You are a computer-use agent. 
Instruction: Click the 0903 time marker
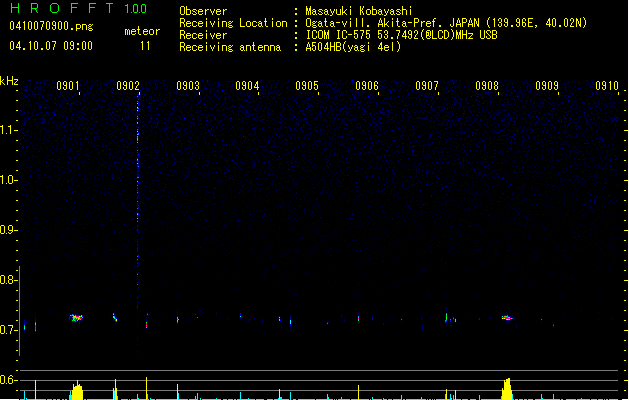[188, 86]
